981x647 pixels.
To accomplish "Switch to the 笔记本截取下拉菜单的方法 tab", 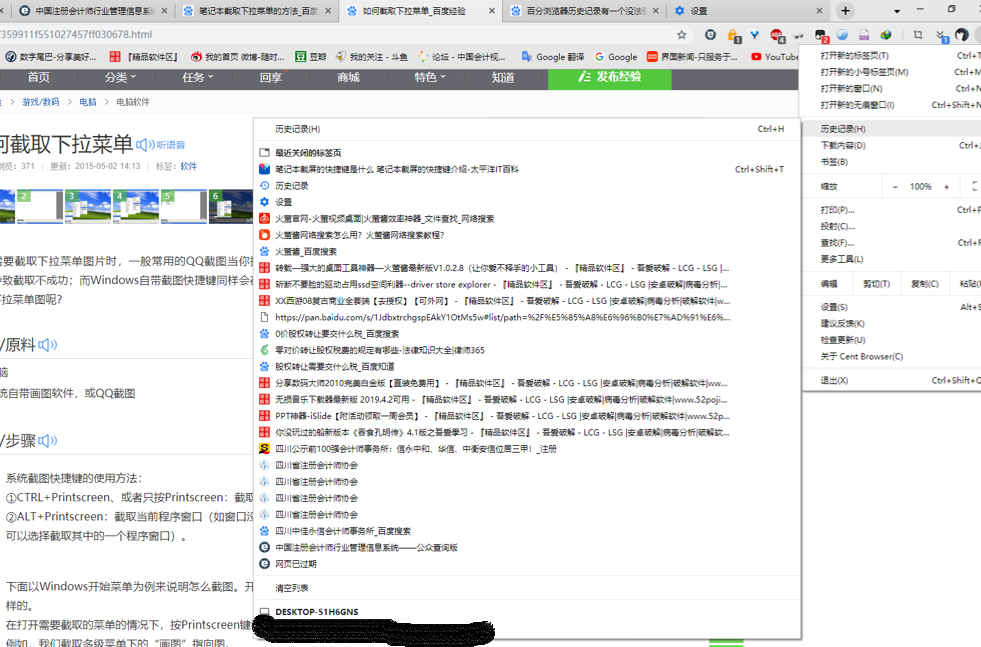I will [x=258, y=11].
